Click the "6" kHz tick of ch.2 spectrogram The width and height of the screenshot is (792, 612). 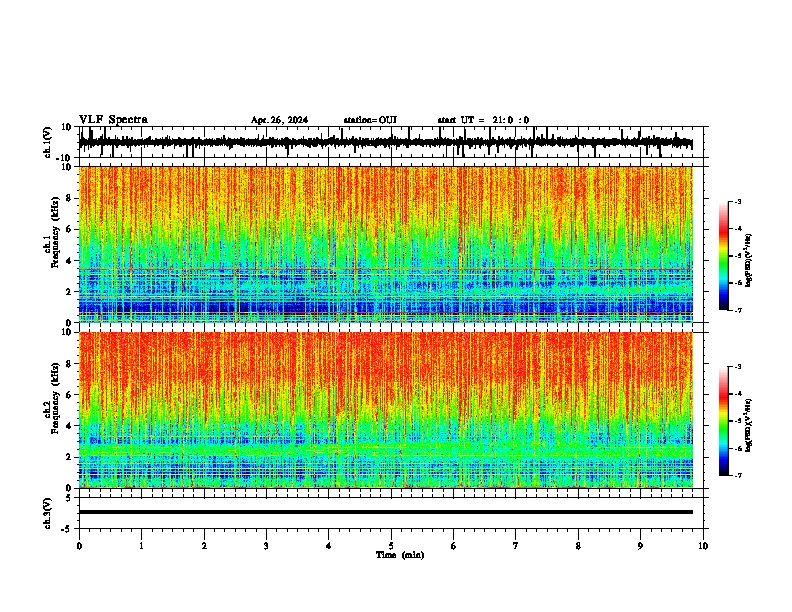click(x=70, y=395)
